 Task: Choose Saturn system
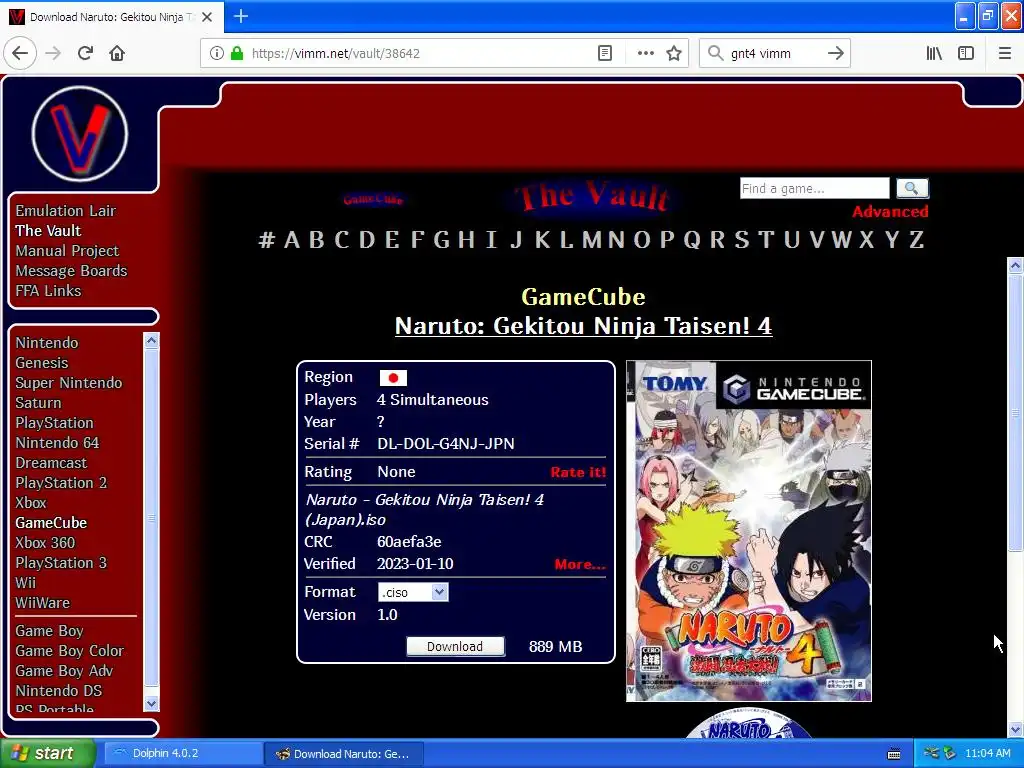click(39, 403)
